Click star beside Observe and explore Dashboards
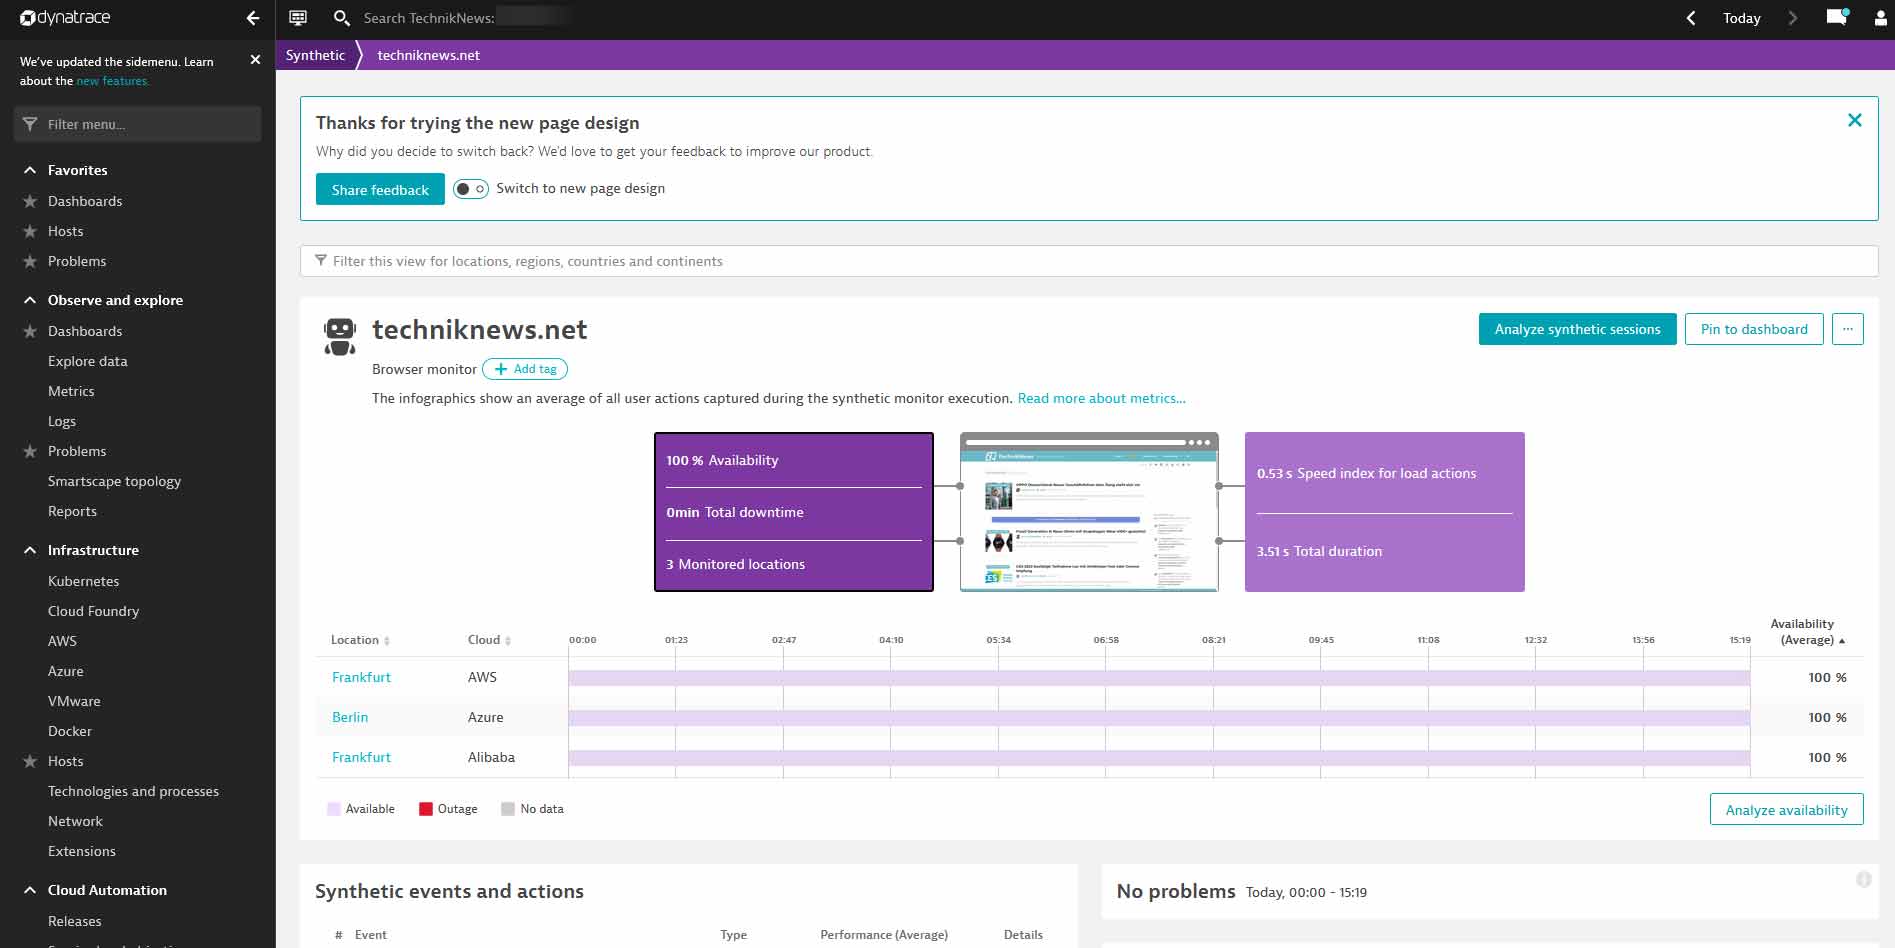Screen dimensions: 1895x948 coord(30,331)
